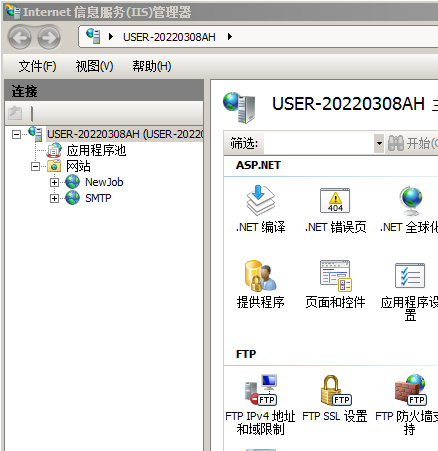Open the 筛选 filter dropdown arrow

click(x=379, y=144)
